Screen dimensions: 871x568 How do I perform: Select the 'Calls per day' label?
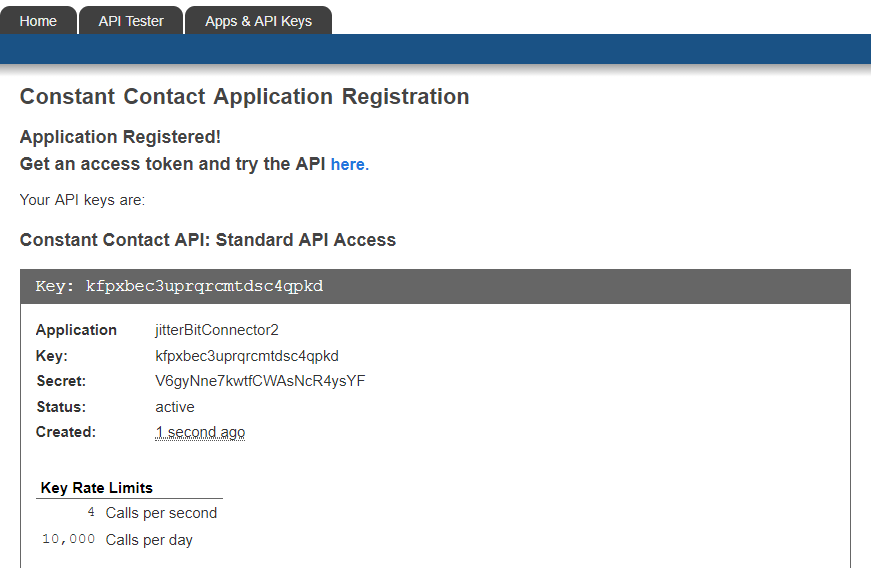(149, 540)
